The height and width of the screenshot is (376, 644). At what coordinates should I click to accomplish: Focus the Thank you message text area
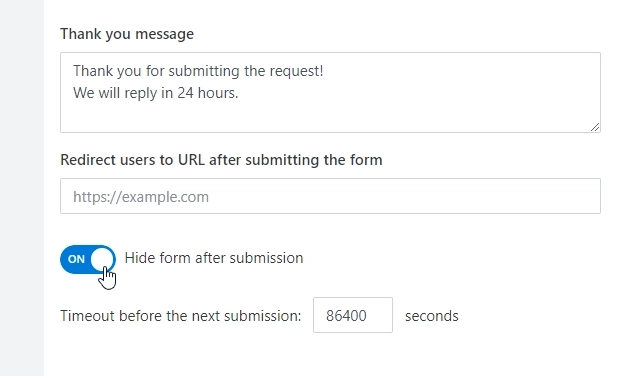point(330,92)
